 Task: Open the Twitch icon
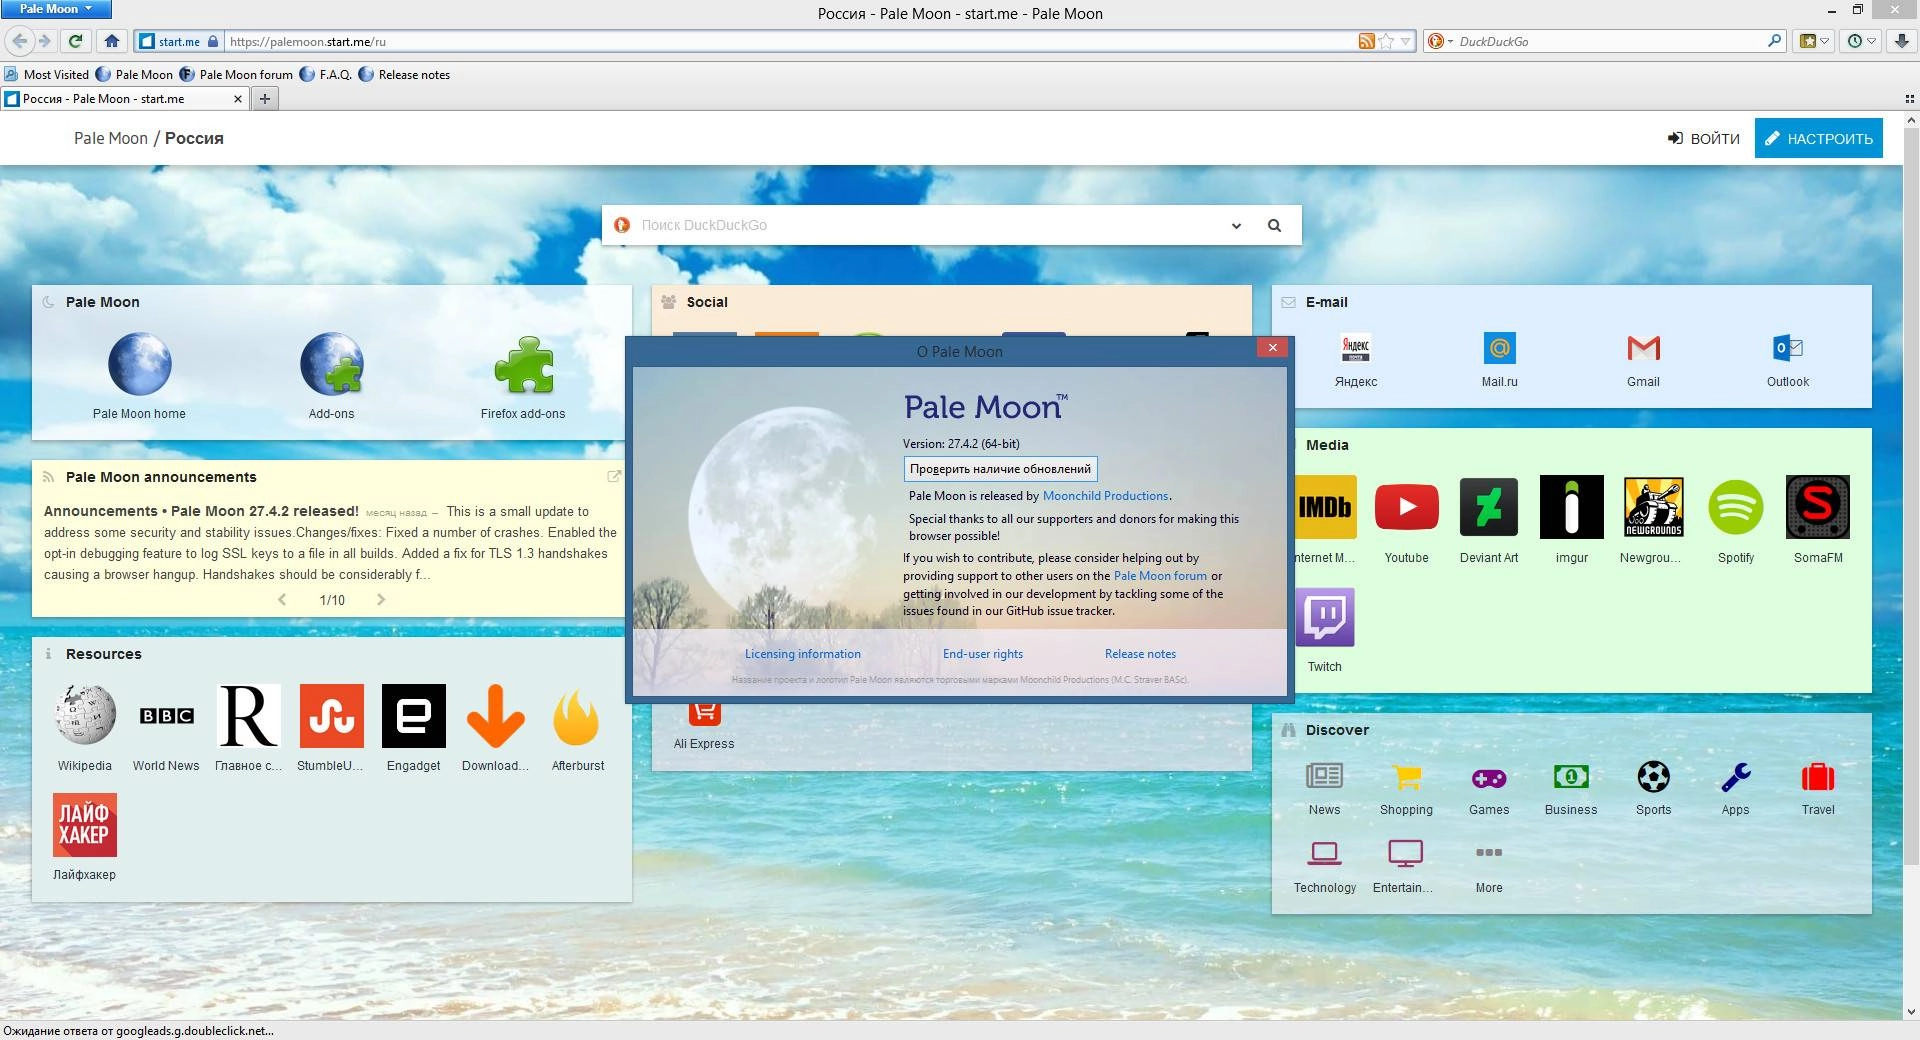coord(1325,616)
